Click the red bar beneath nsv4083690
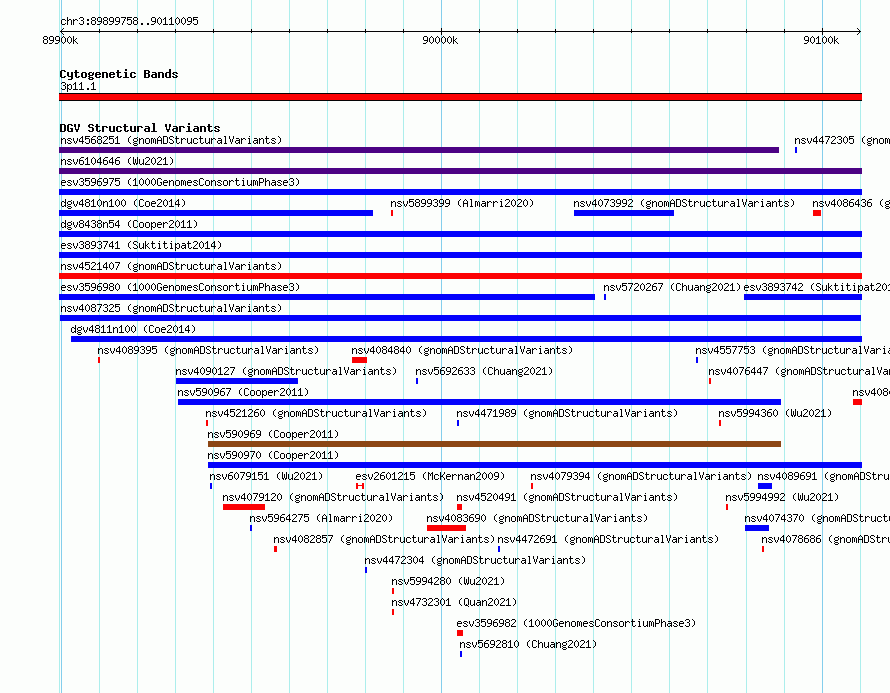890x693 pixels. [446, 528]
